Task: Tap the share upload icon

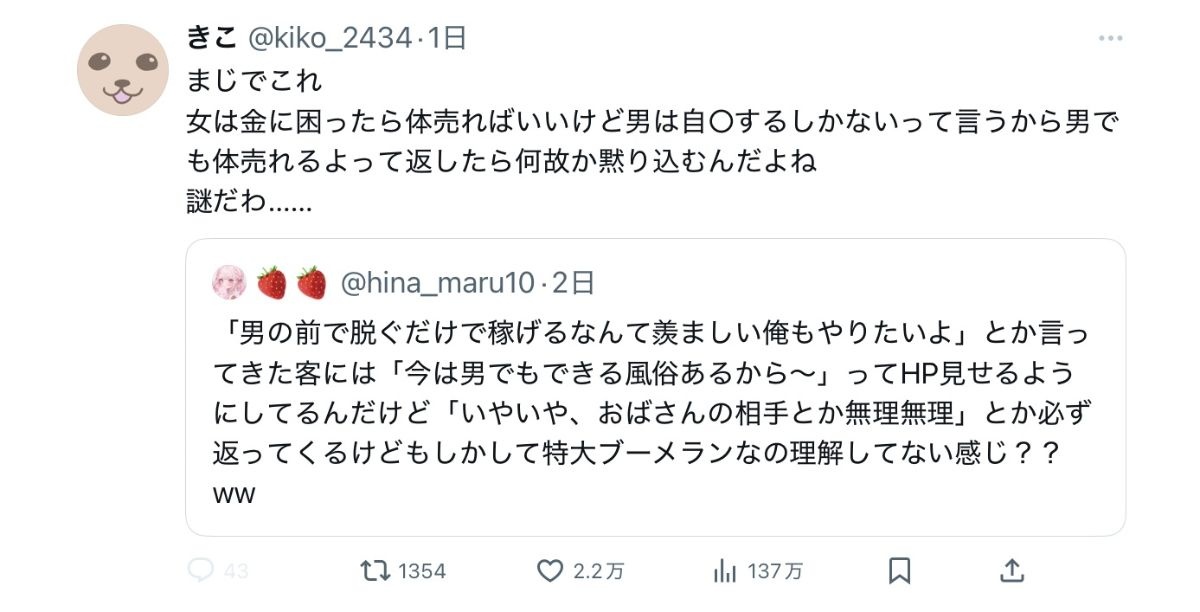Action: pos(1012,571)
